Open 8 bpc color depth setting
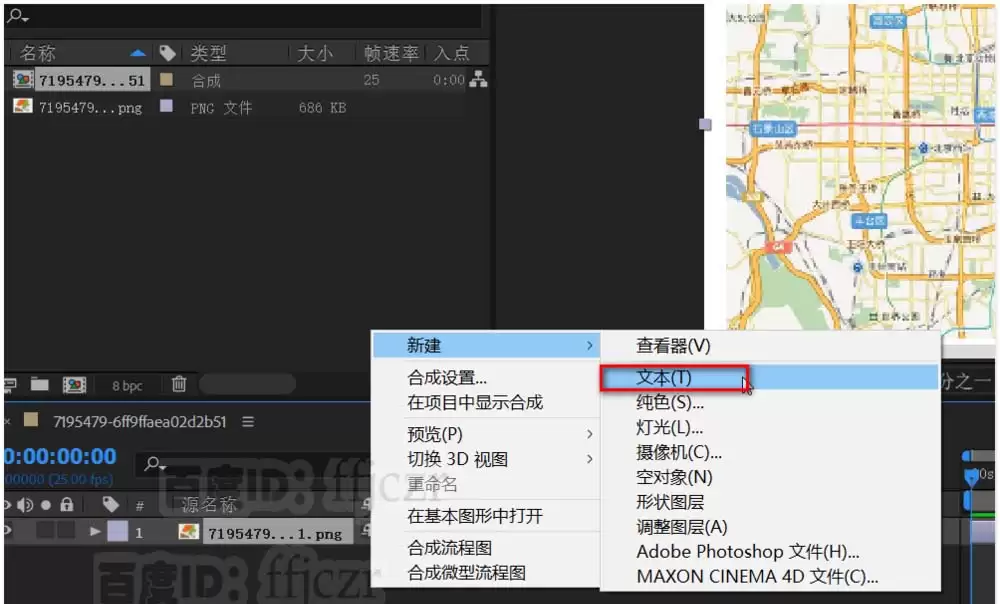 coord(127,386)
